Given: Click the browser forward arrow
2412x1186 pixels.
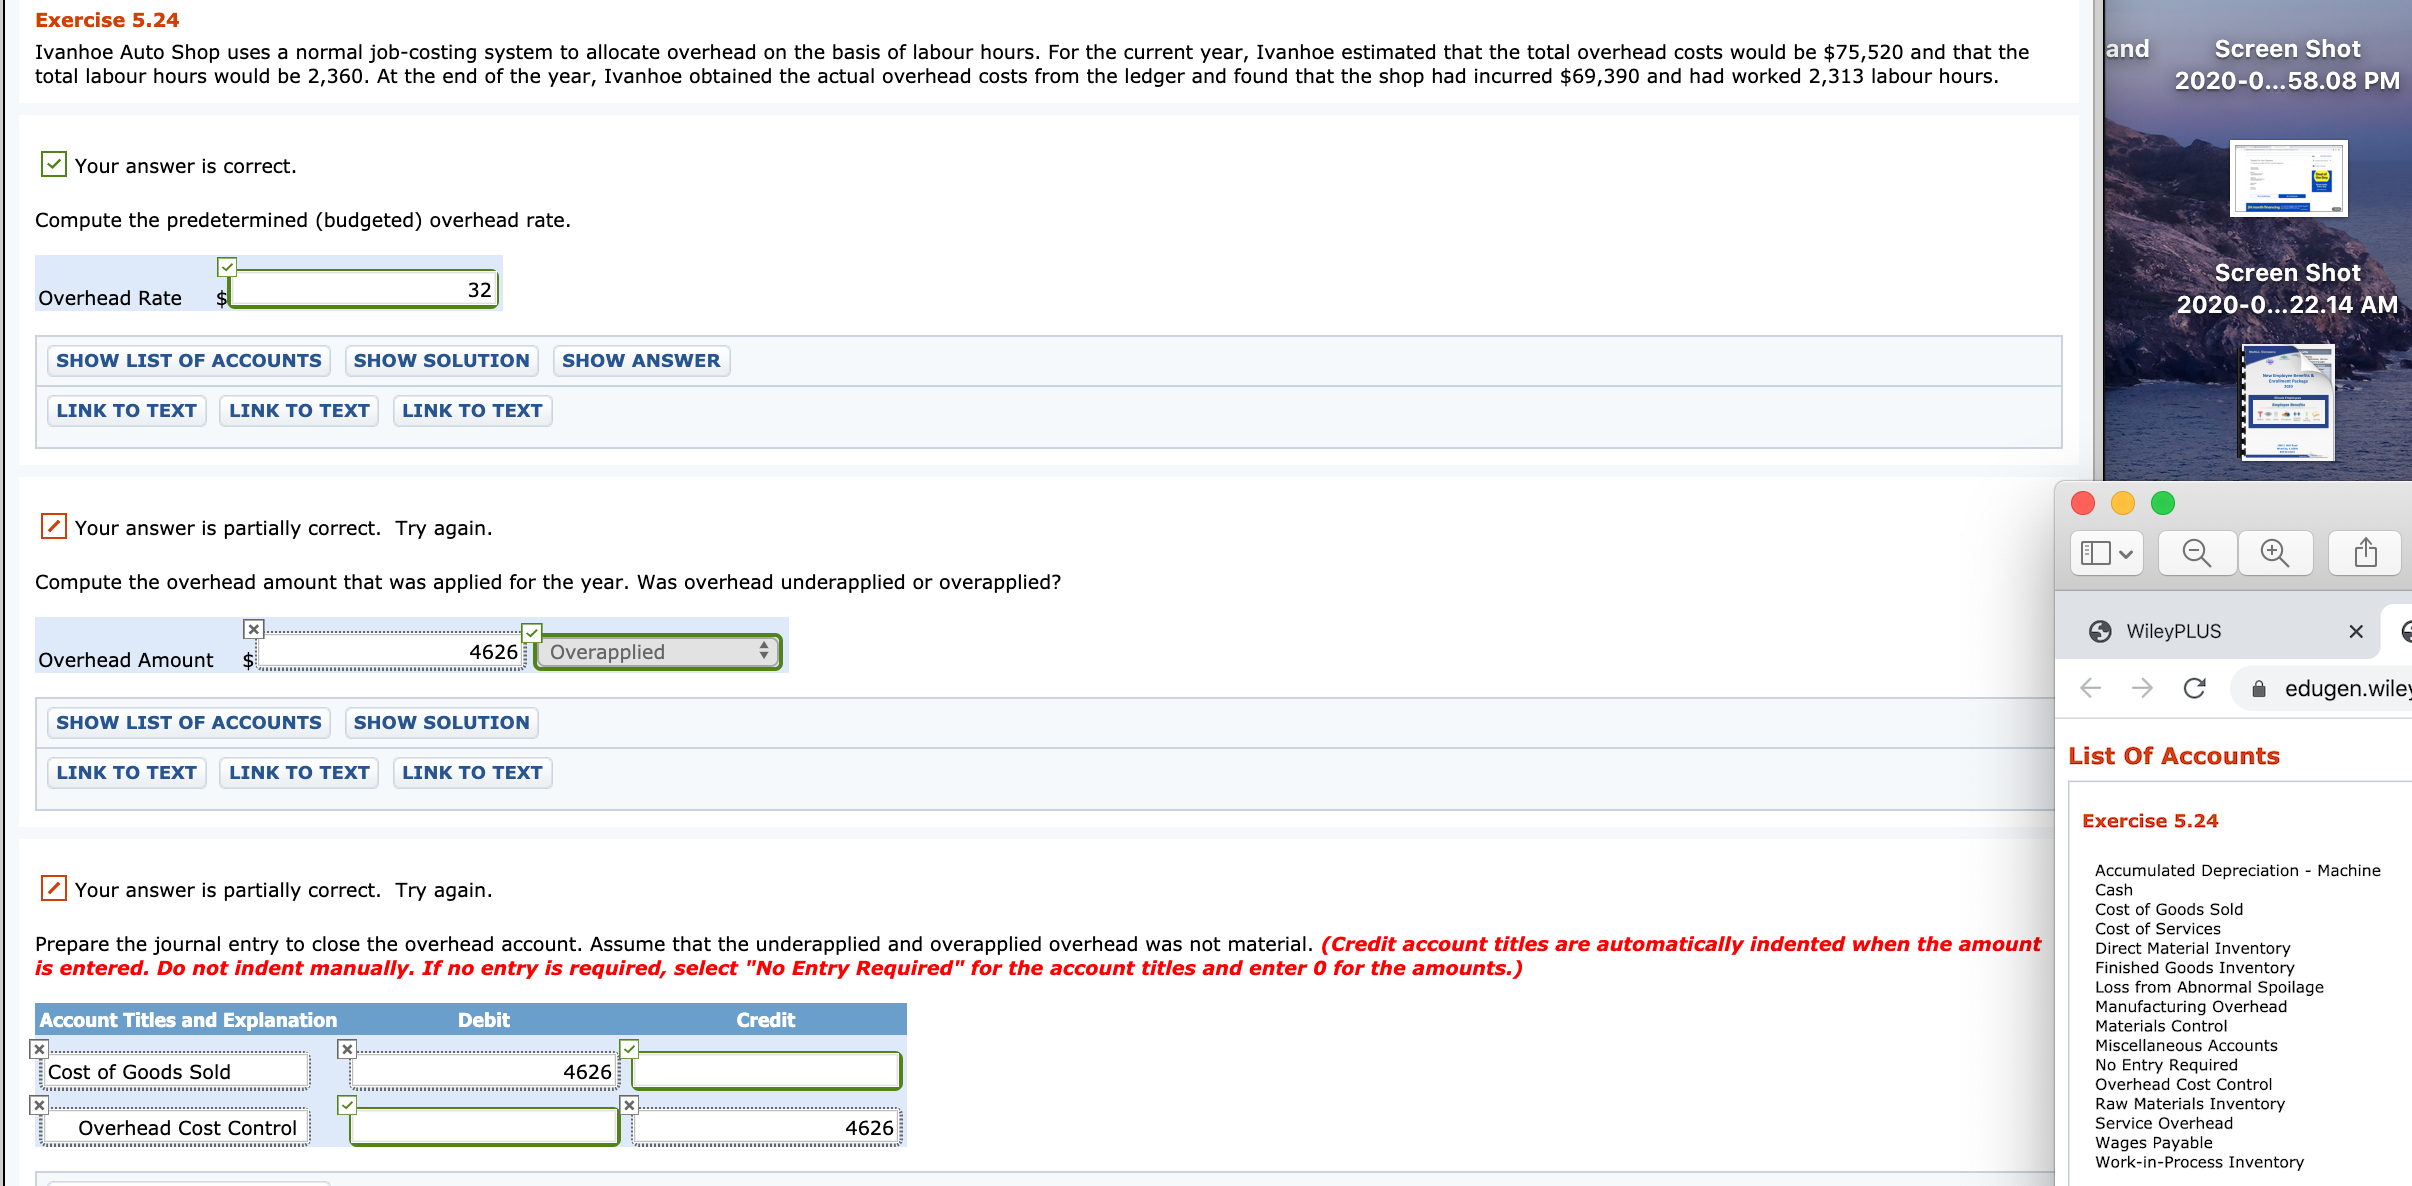Looking at the screenshot, I should (x=2142, y=688).
